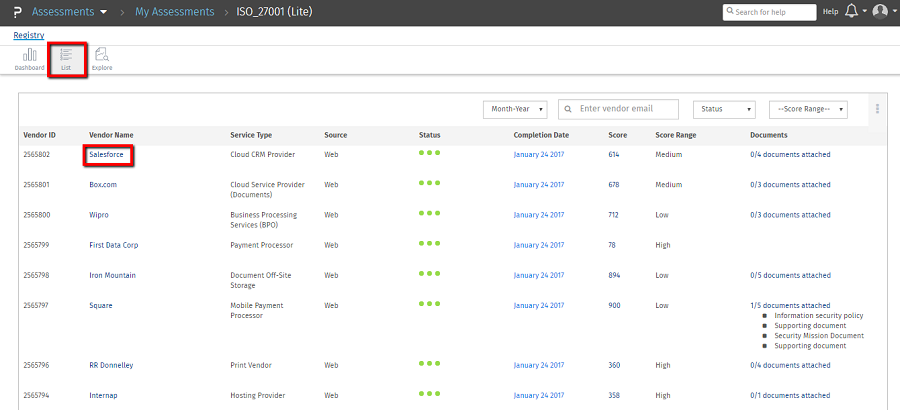Open the Assessments menu dropdown

(x=70, y=12)
